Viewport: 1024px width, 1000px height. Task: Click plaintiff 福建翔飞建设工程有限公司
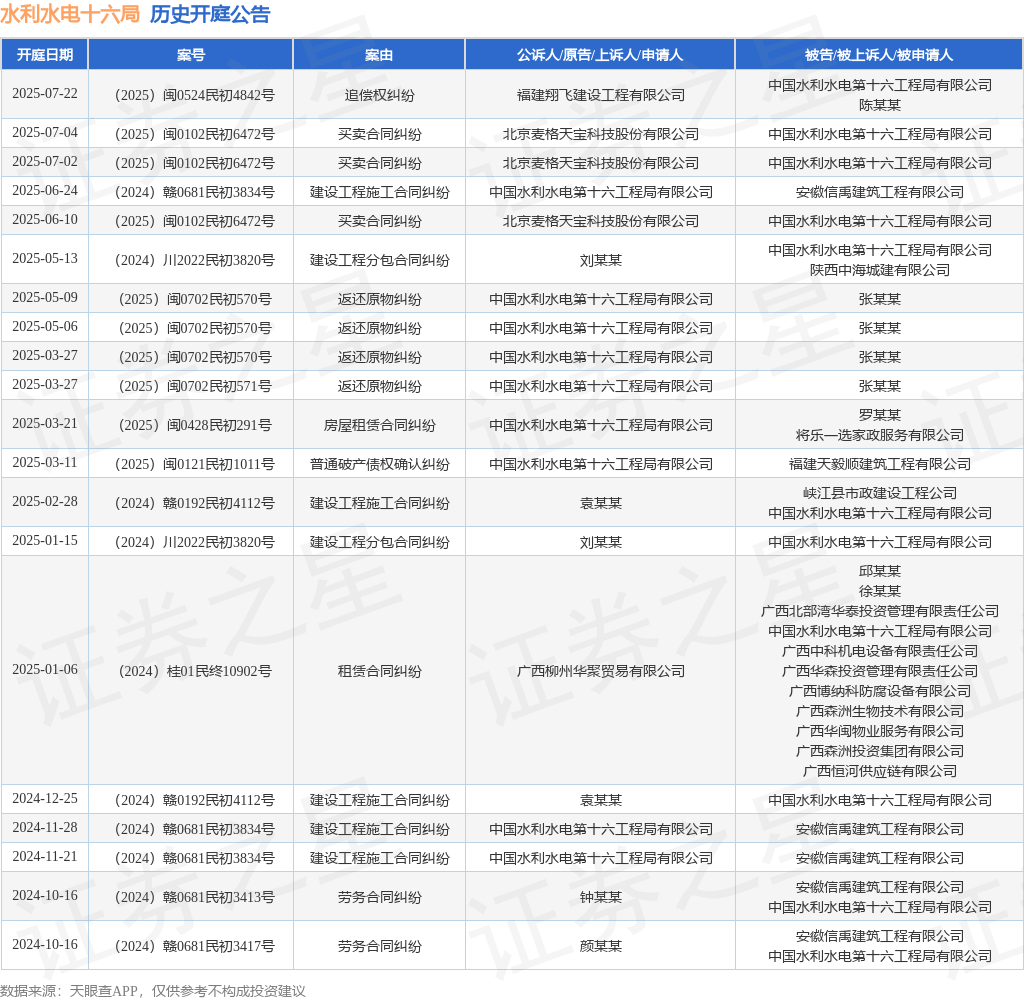(601, 95)
